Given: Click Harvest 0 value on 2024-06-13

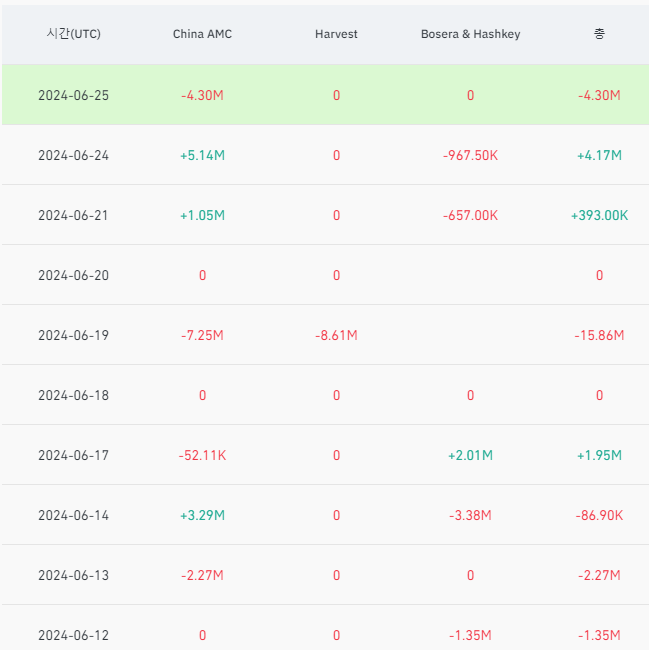Looking at the screenshot, I should click(x=337, y=575).
